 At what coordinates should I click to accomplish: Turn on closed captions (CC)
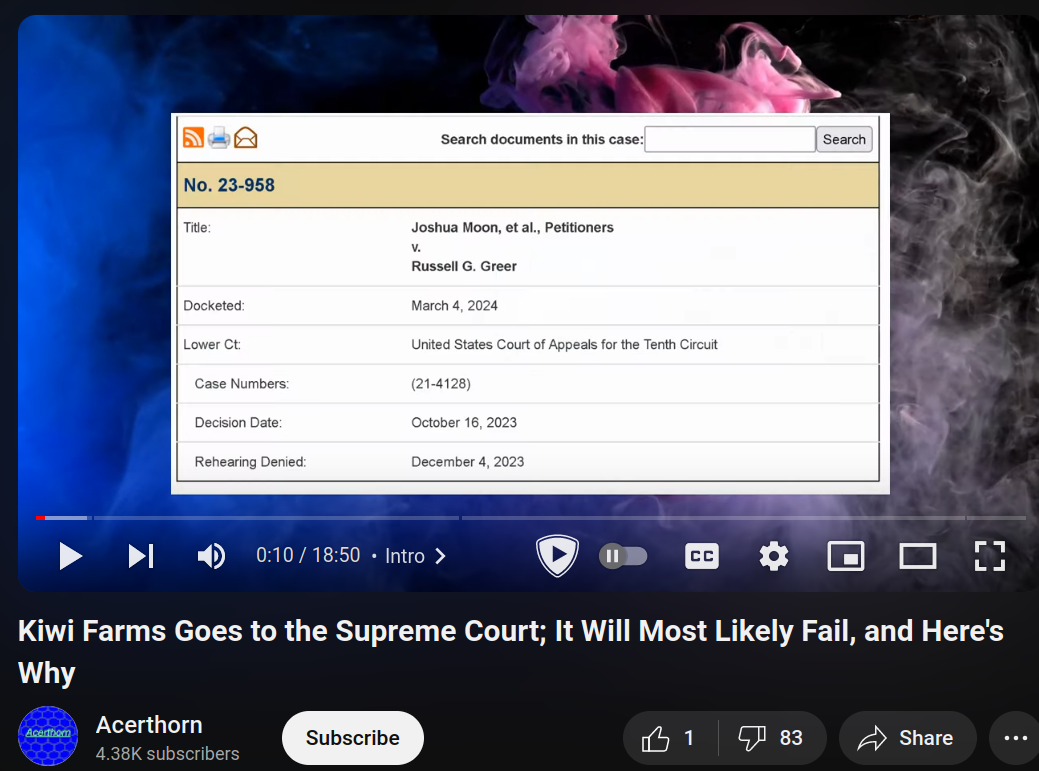(702, 556)
